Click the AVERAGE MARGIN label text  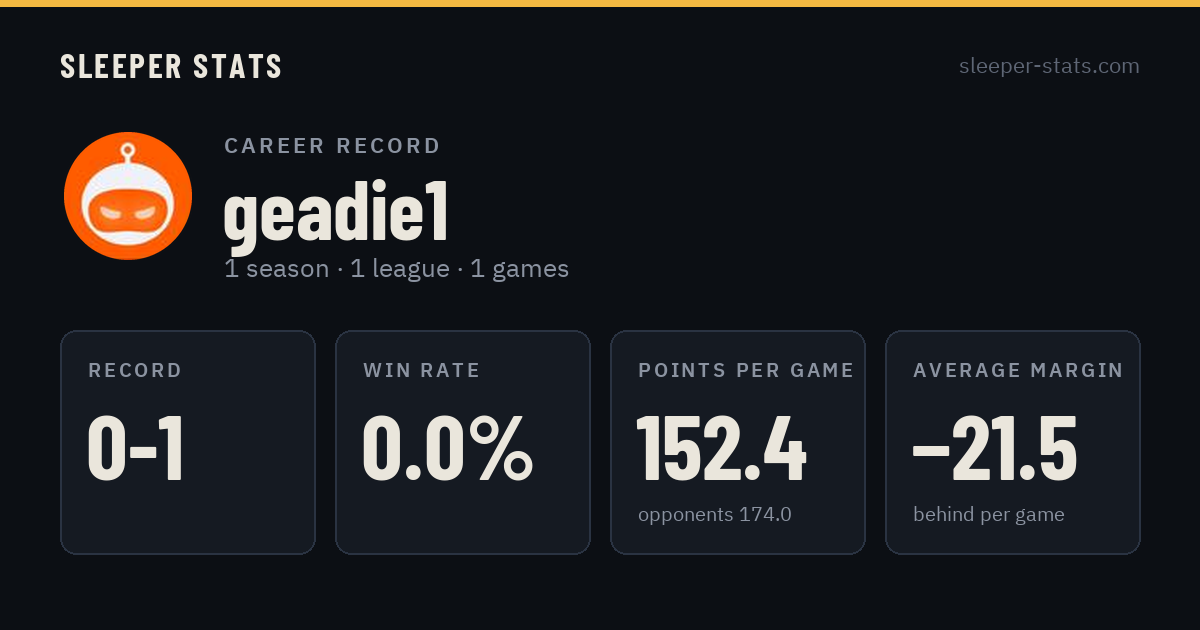[x=1018, y=371]
